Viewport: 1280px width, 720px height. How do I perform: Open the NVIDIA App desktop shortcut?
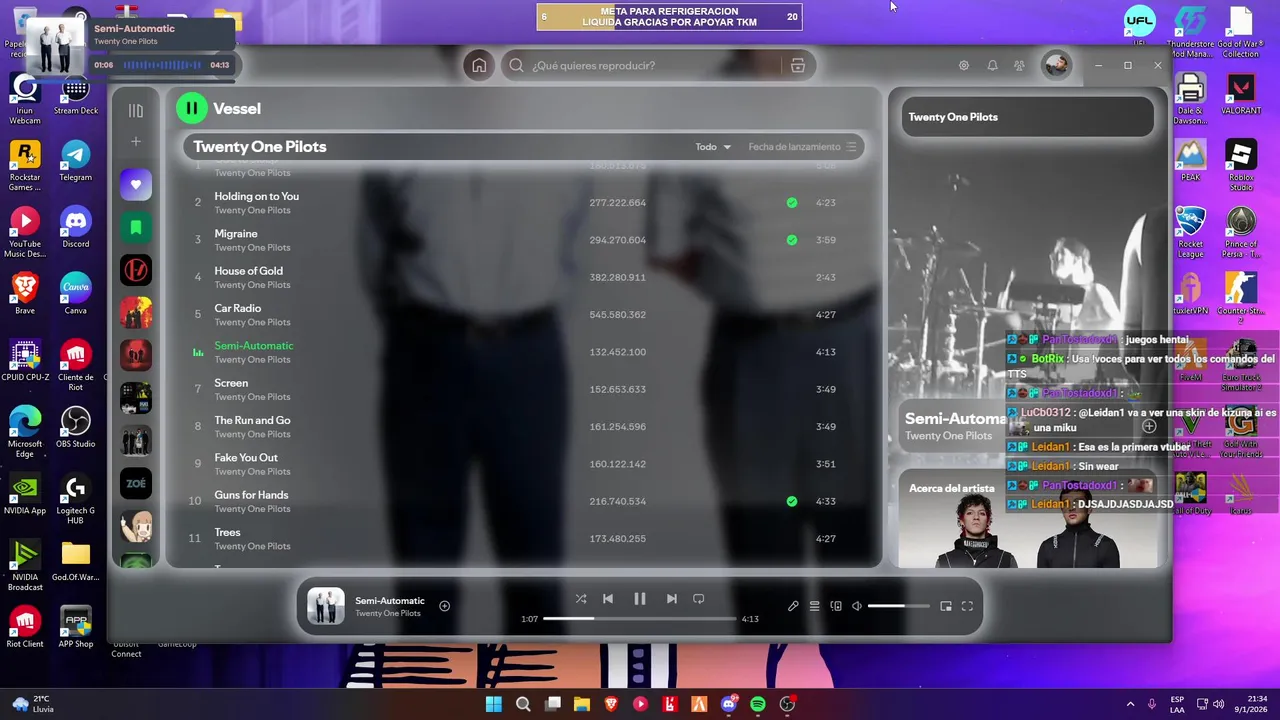25,493
